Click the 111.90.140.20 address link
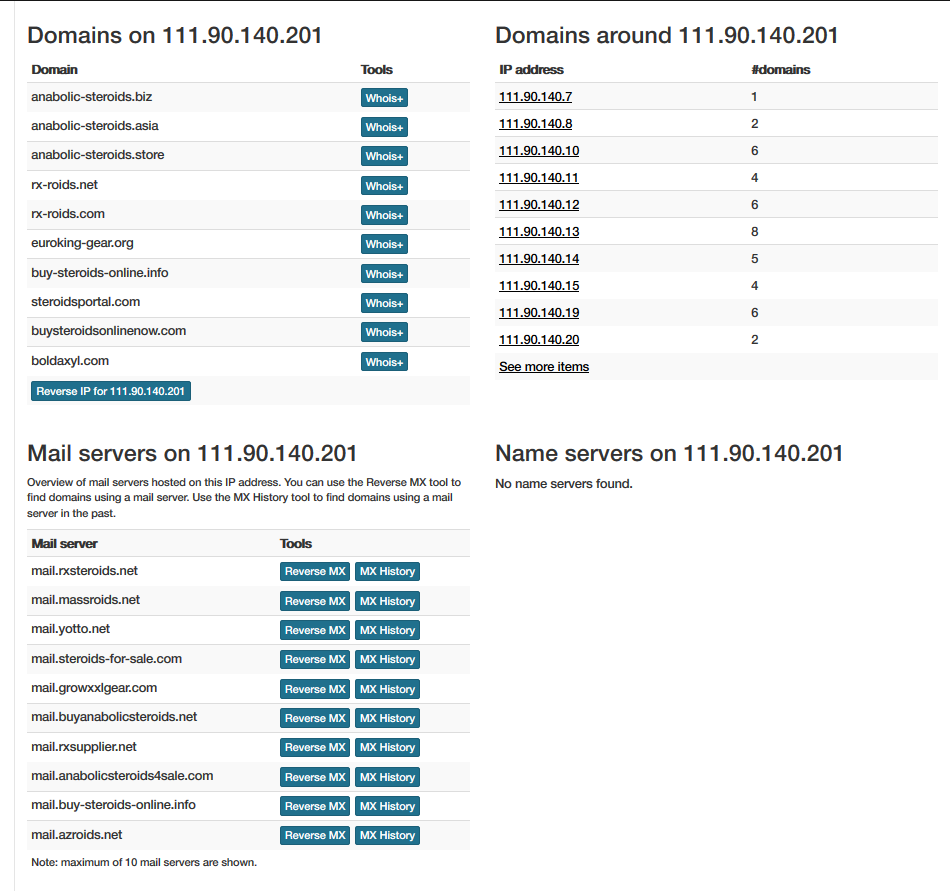950x891 pixels. point(538,340)
